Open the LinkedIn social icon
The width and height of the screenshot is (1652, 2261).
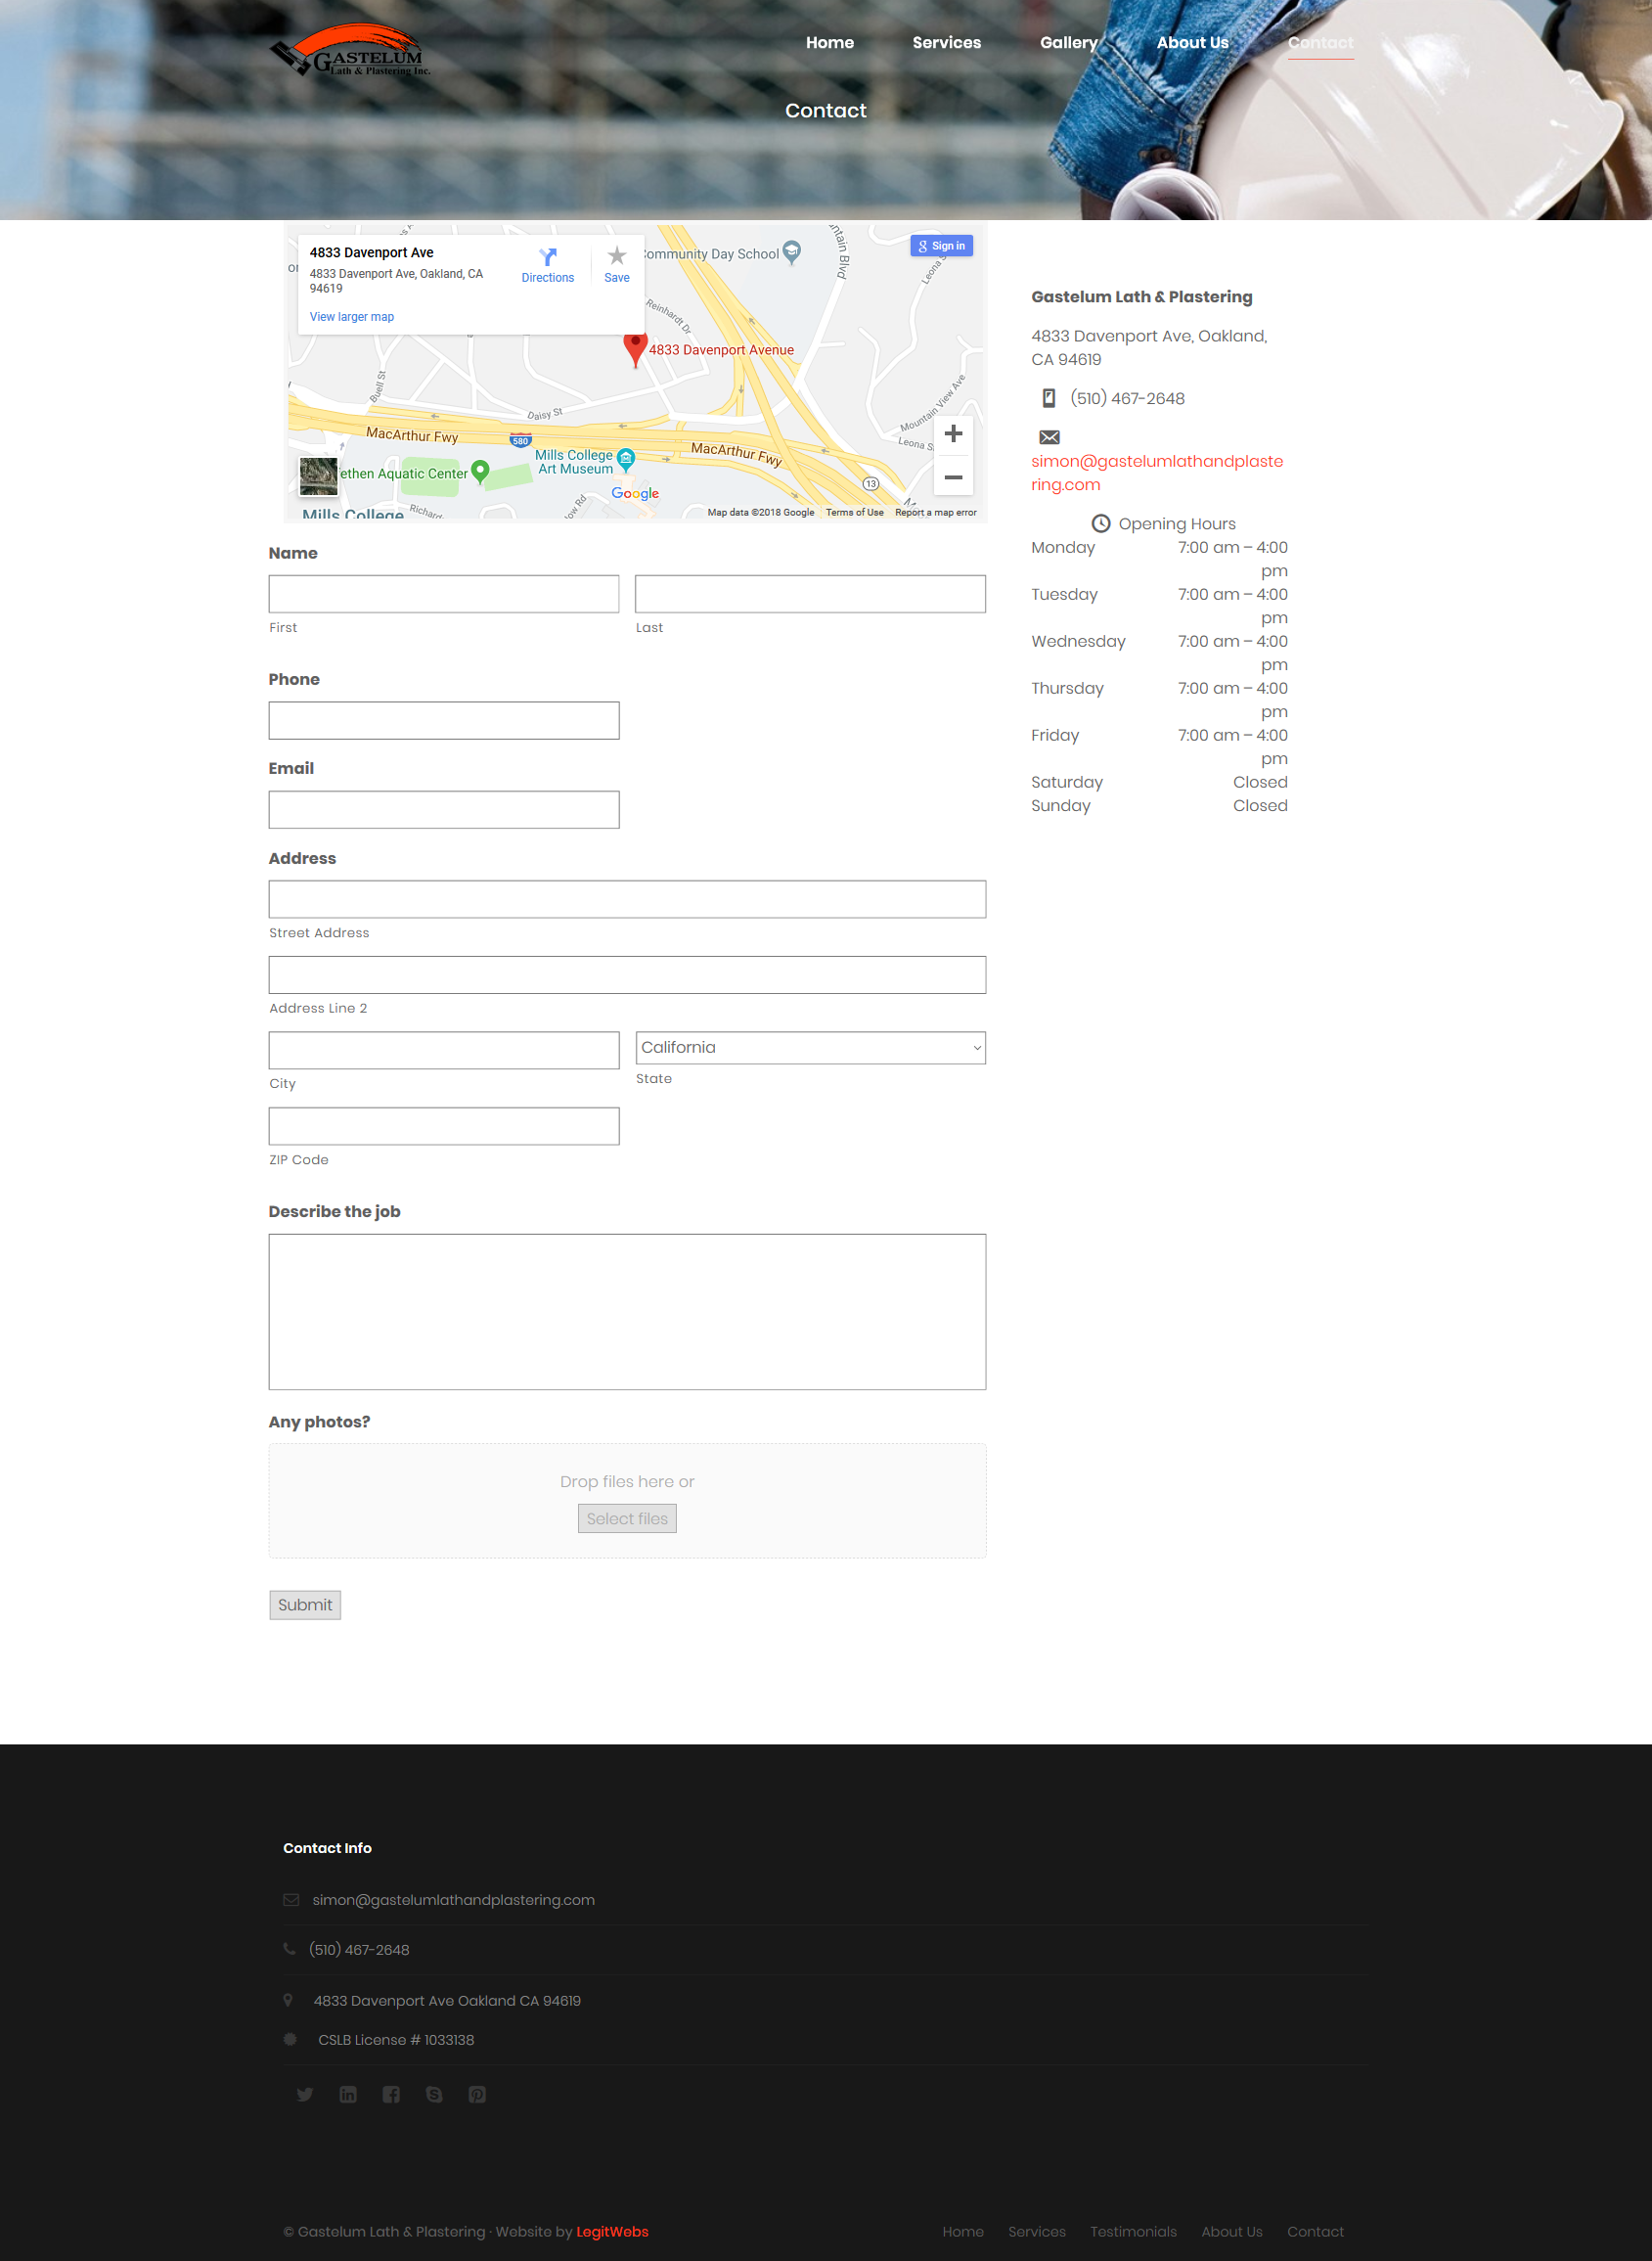point(348,2094)
